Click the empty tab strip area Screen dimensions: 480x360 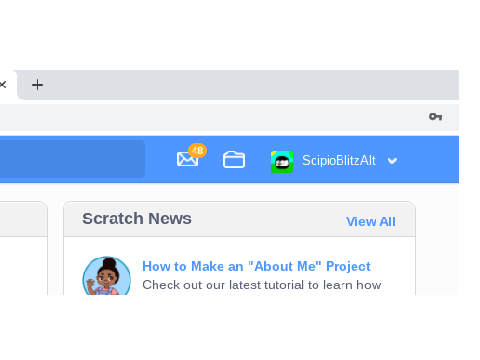253,85
